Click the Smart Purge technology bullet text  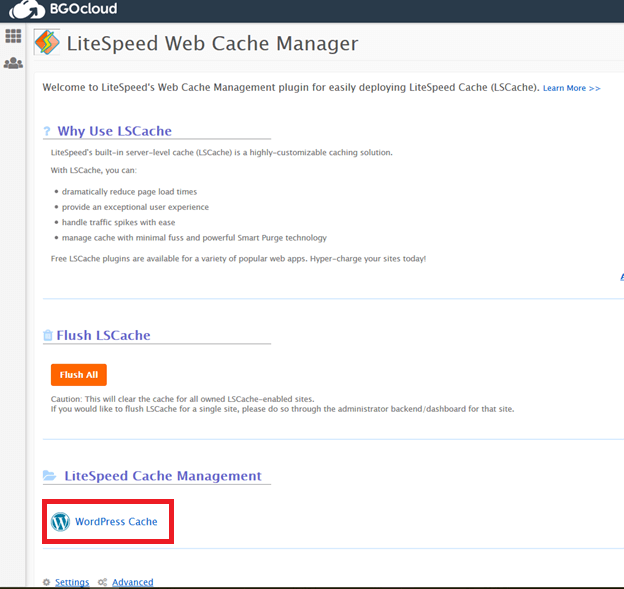pos(194,238)
